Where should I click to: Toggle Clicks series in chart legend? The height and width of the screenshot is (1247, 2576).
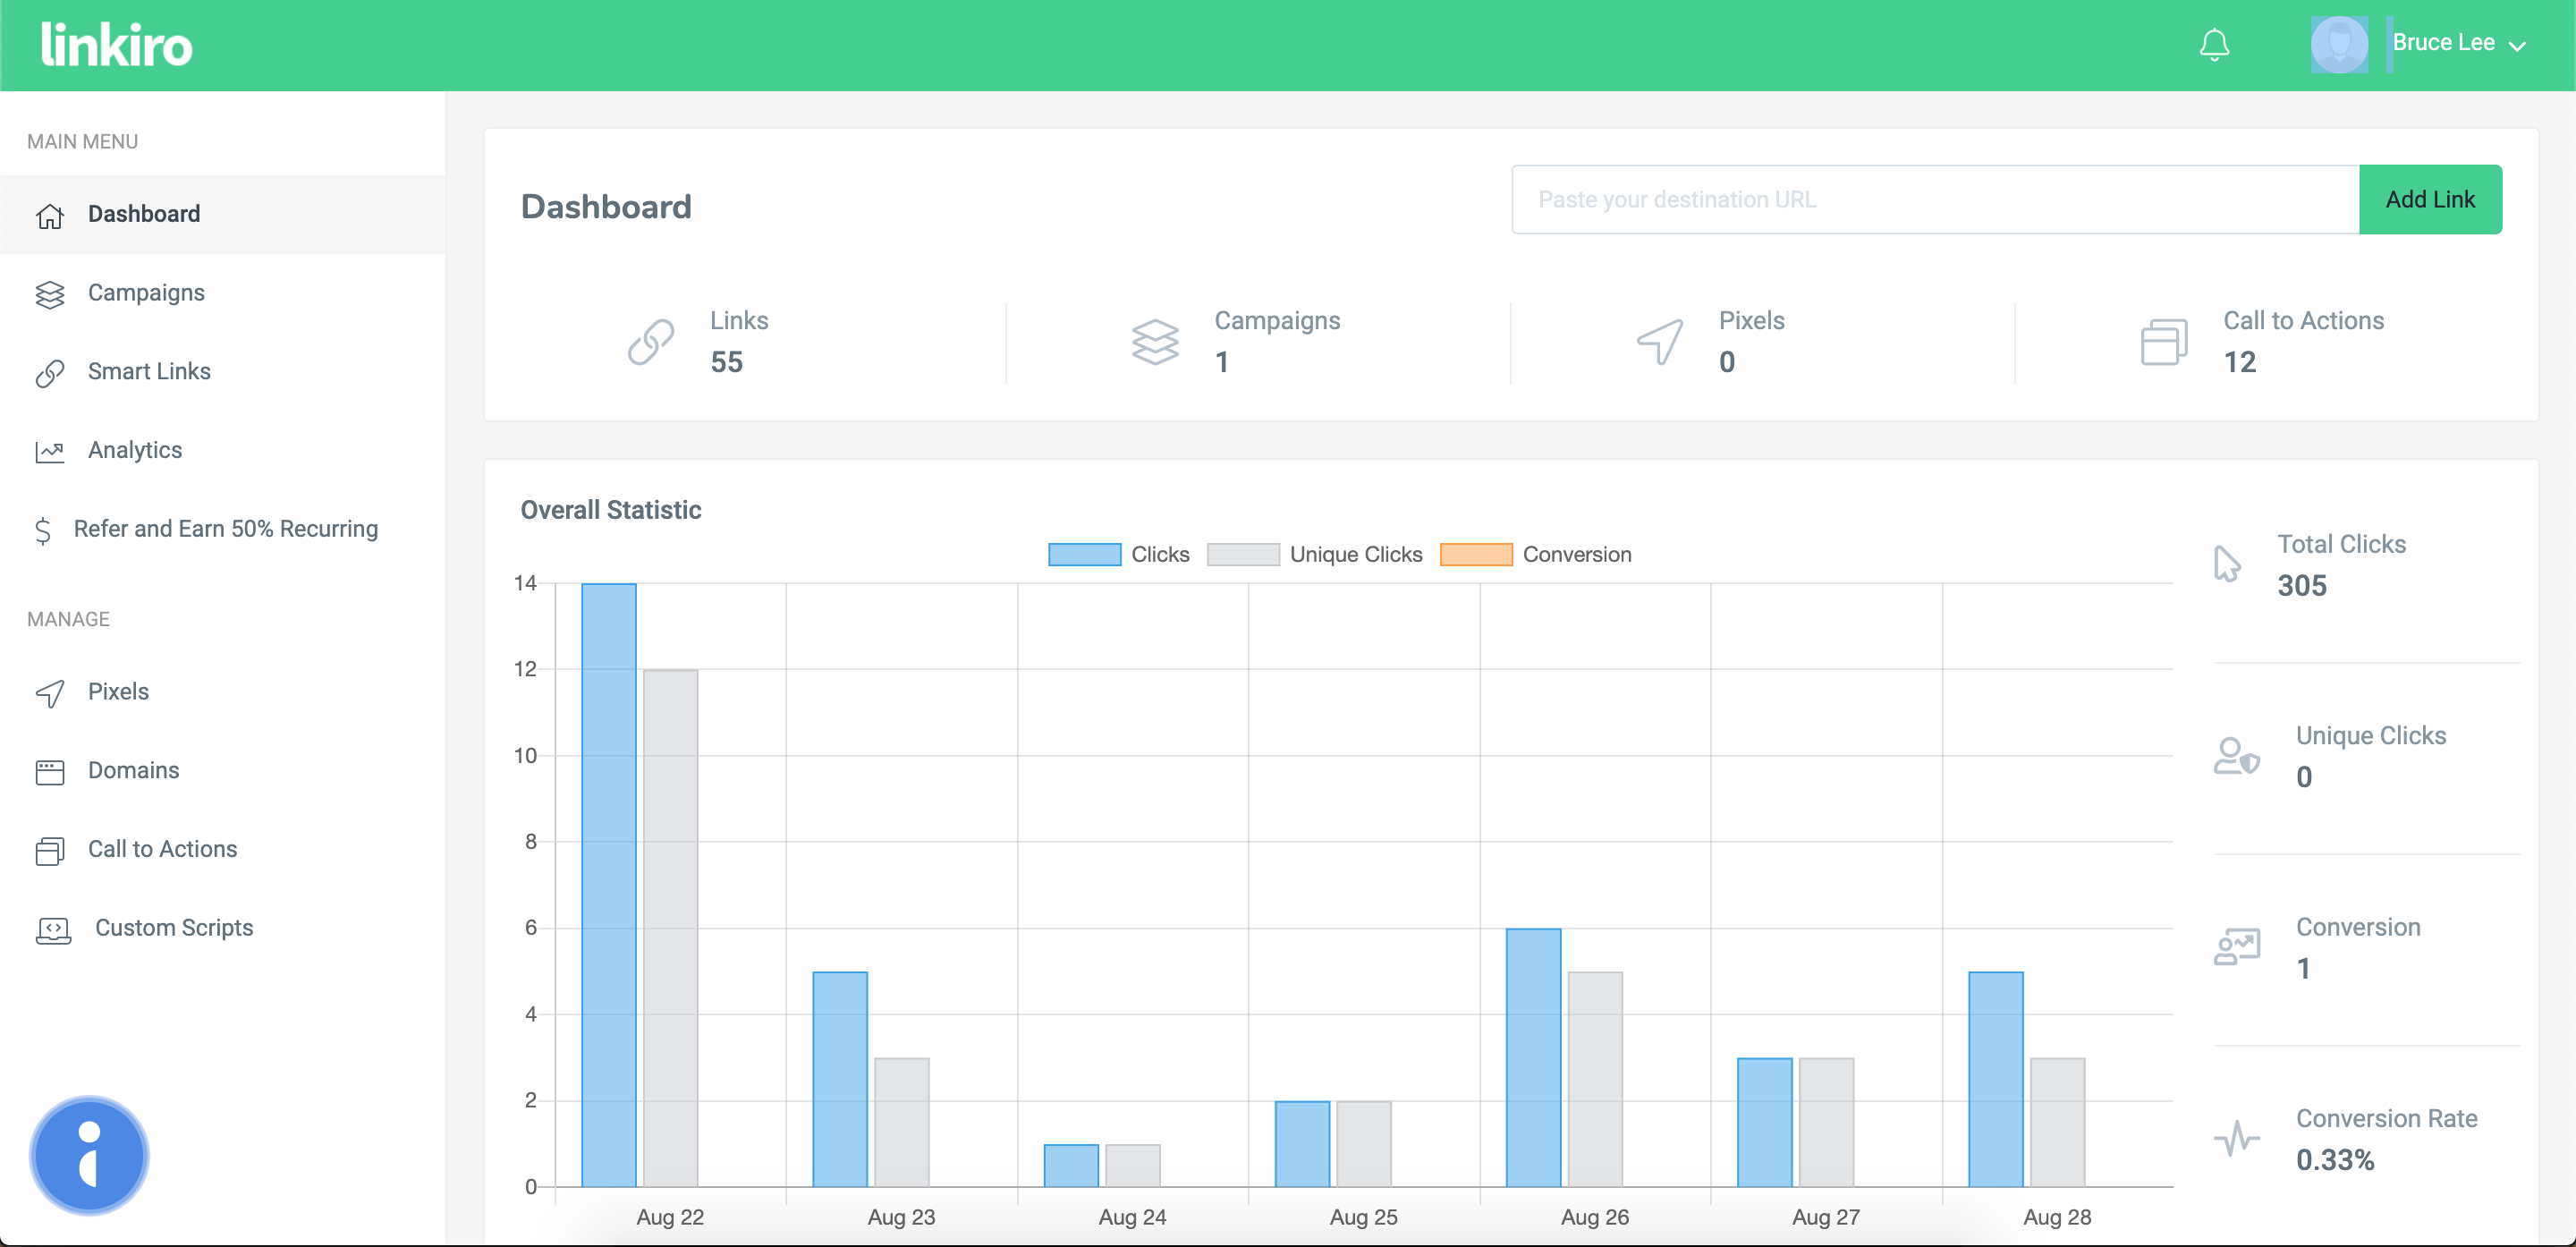click(x=1084, y=555)
